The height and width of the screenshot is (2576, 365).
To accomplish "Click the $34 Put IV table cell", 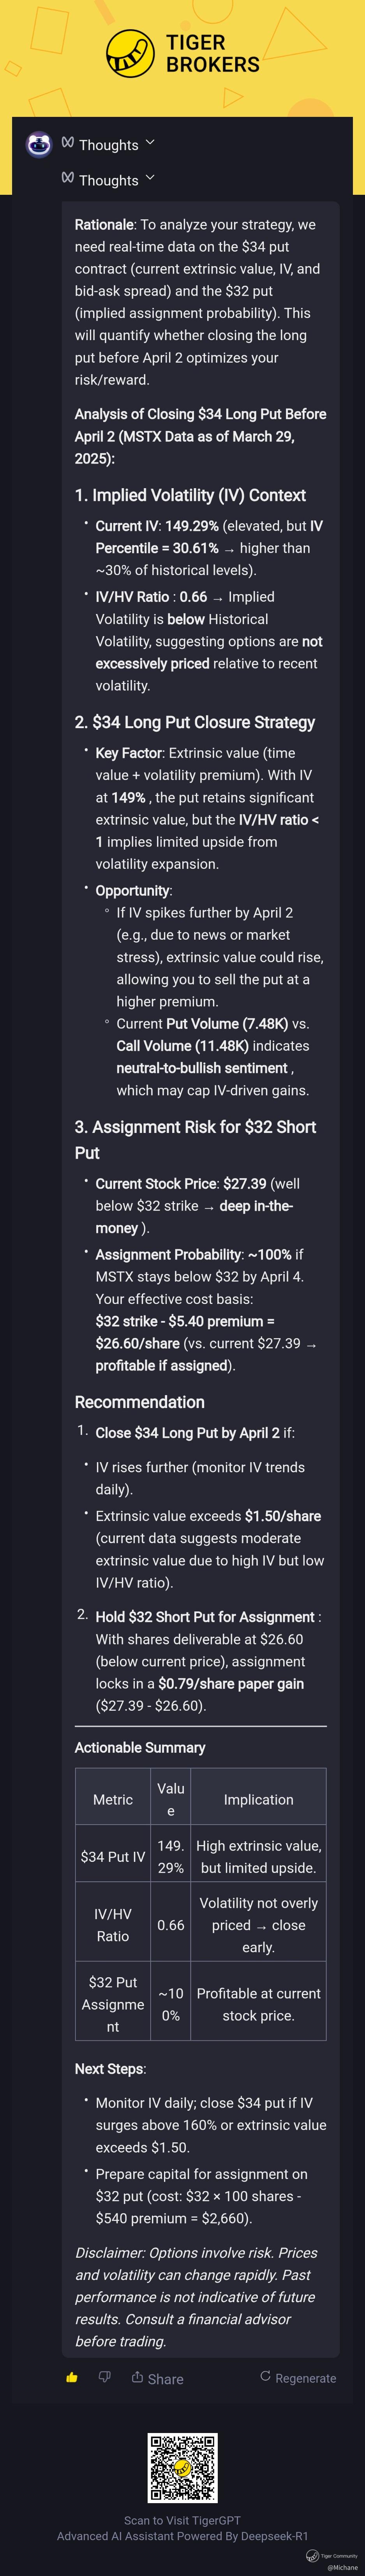I will pyautogui.click(x=113, y=1857).
